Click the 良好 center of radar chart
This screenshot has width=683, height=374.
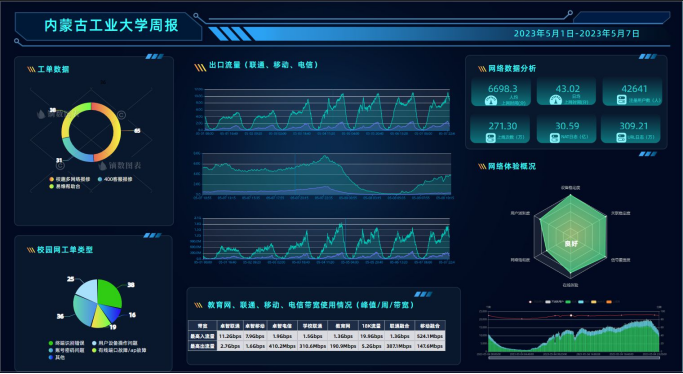click(x=571, y=244)
